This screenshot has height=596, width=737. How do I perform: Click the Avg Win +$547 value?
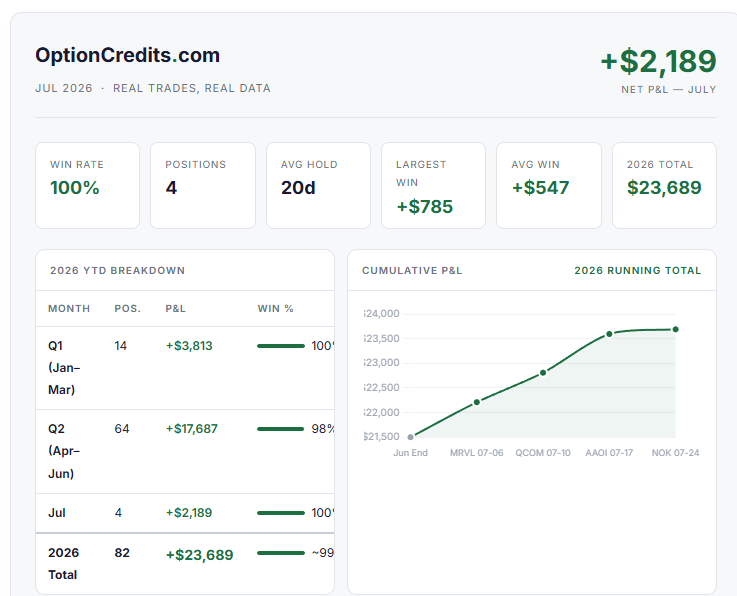pos(541,188)
